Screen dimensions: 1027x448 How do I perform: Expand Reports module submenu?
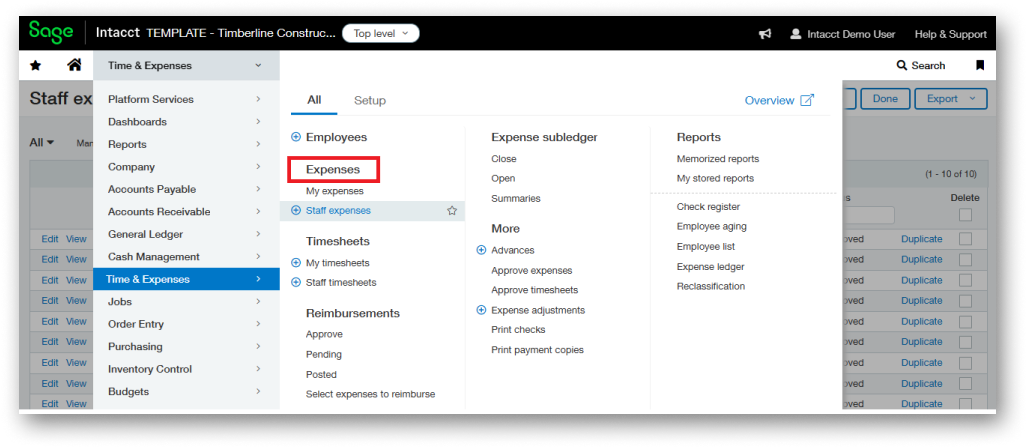tap(258, 144)
